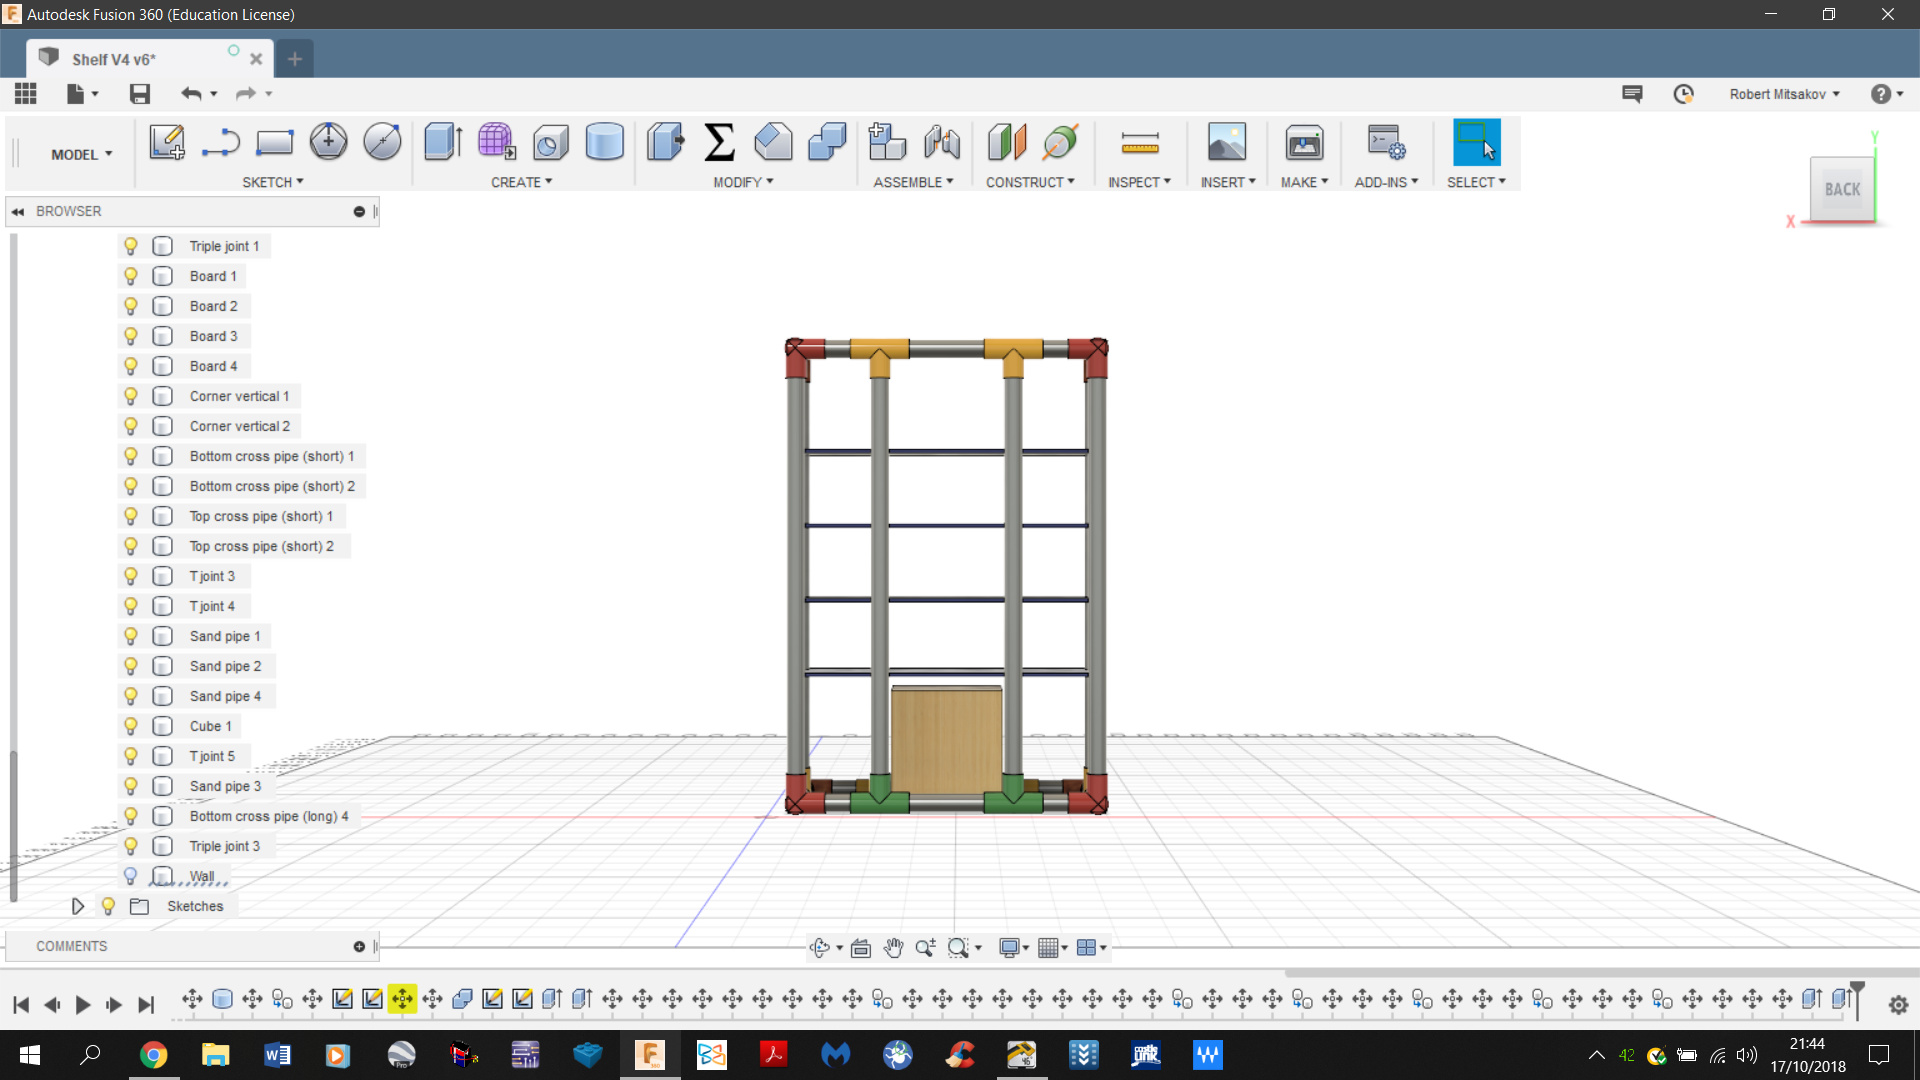
Task: Select the Line sketch tool
Action: pyautogui.click(x=221, y=142)
